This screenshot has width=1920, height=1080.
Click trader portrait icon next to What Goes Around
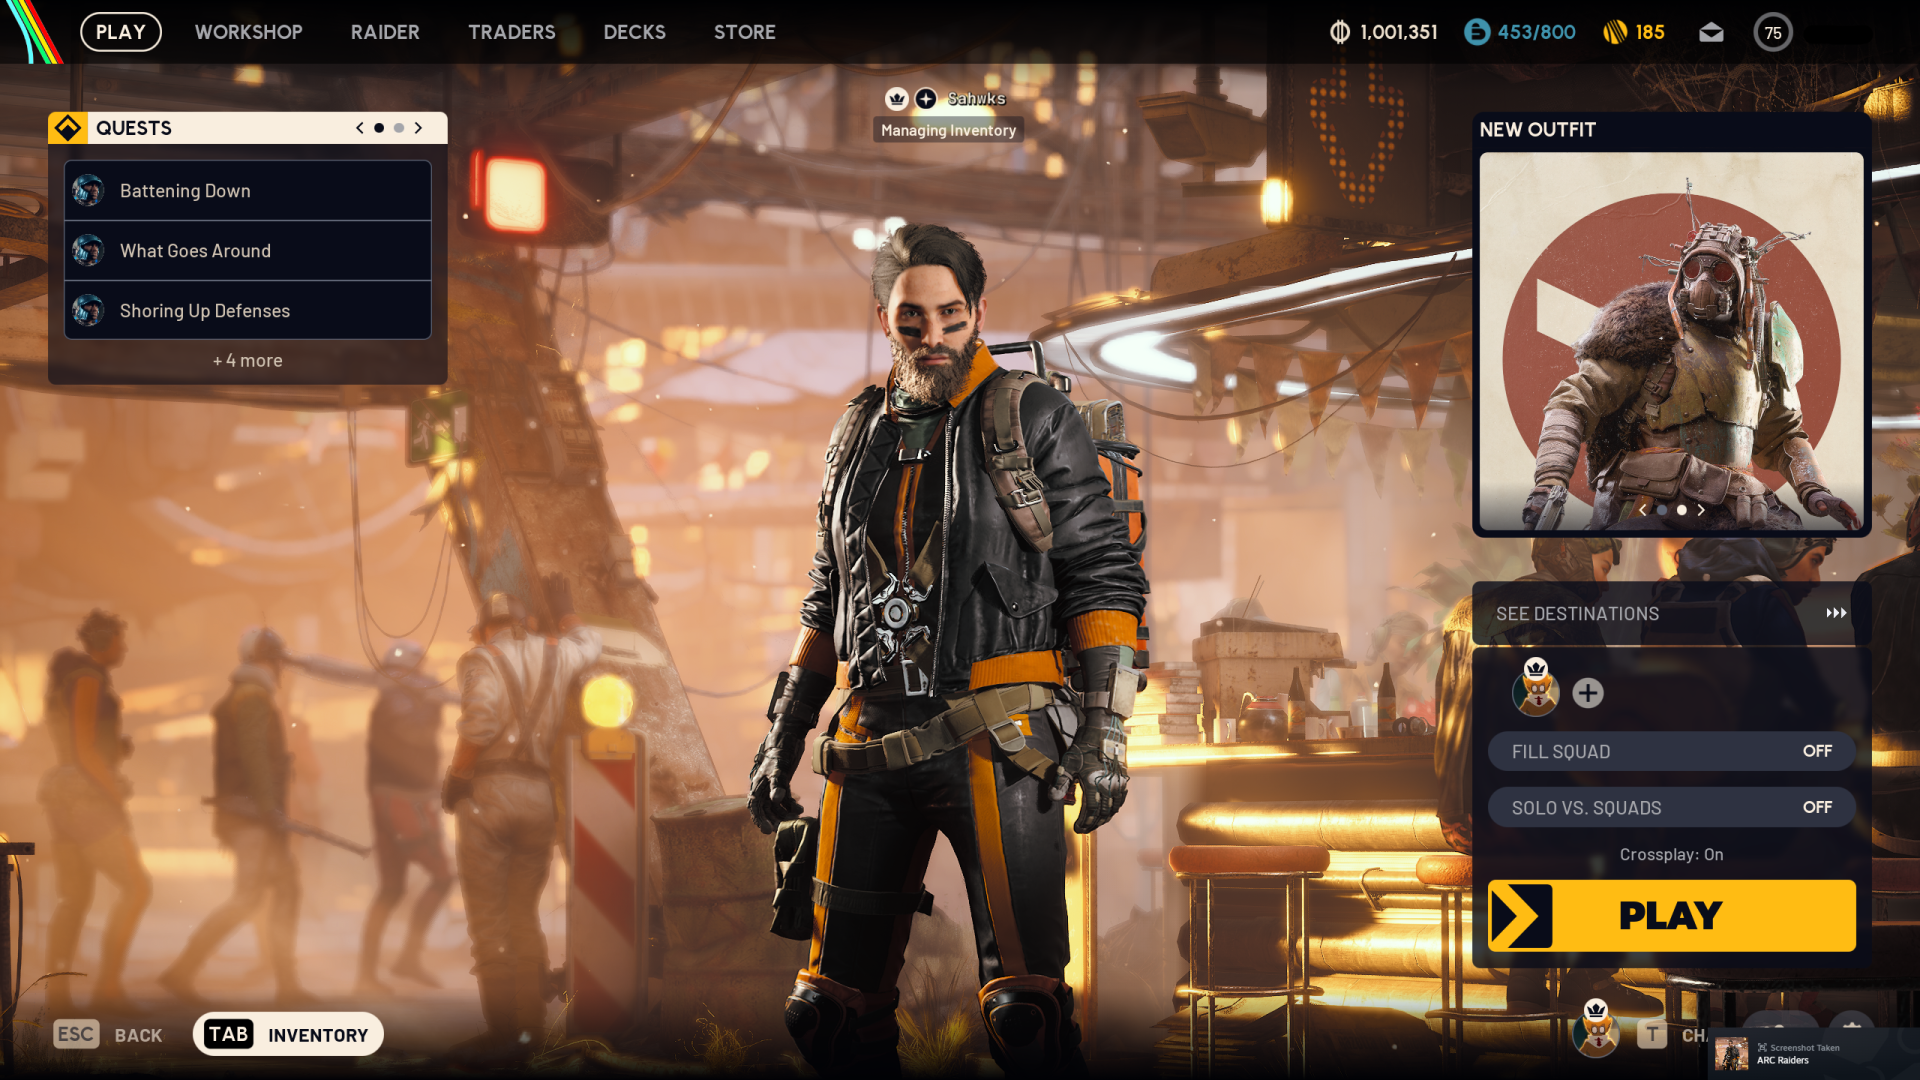(x=88, y=250)
